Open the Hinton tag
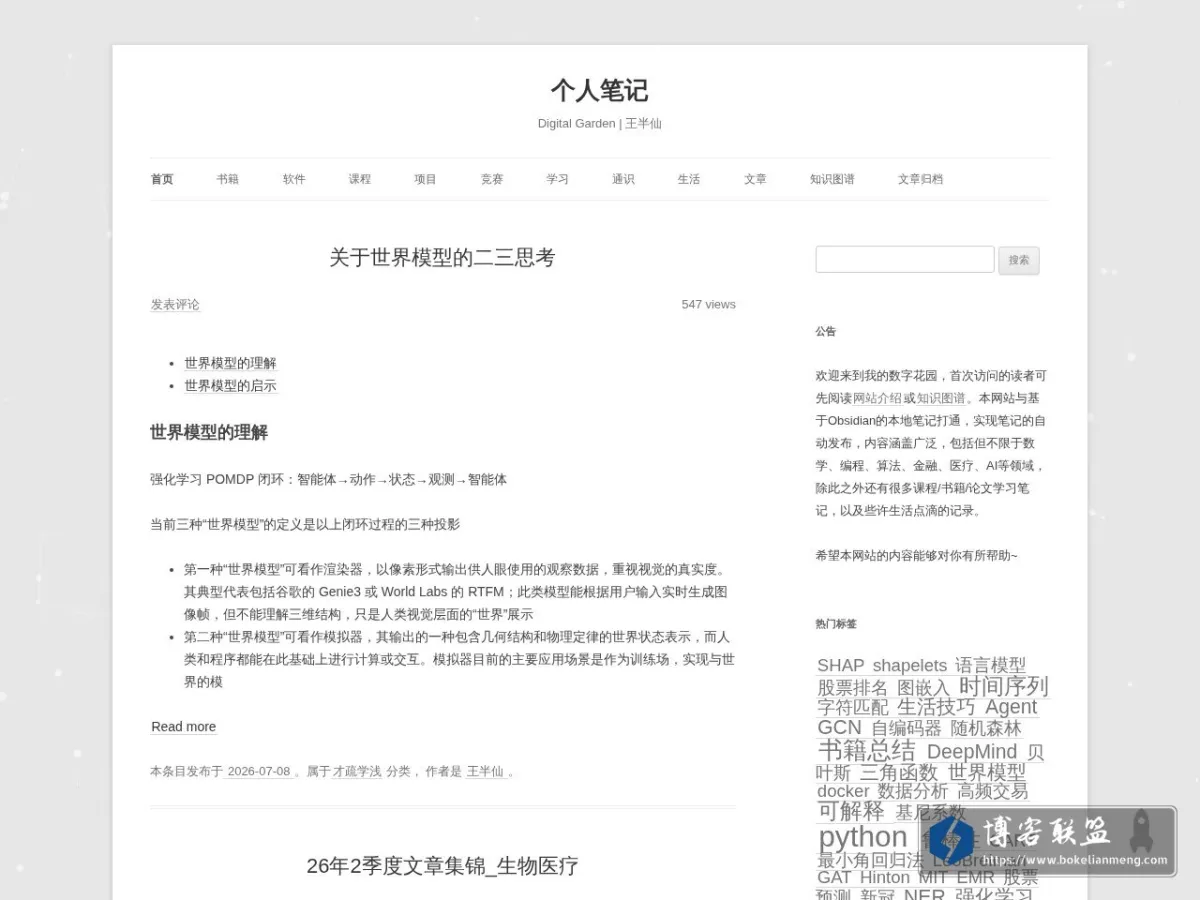1200x900 pixels. (x=885, y=877)
